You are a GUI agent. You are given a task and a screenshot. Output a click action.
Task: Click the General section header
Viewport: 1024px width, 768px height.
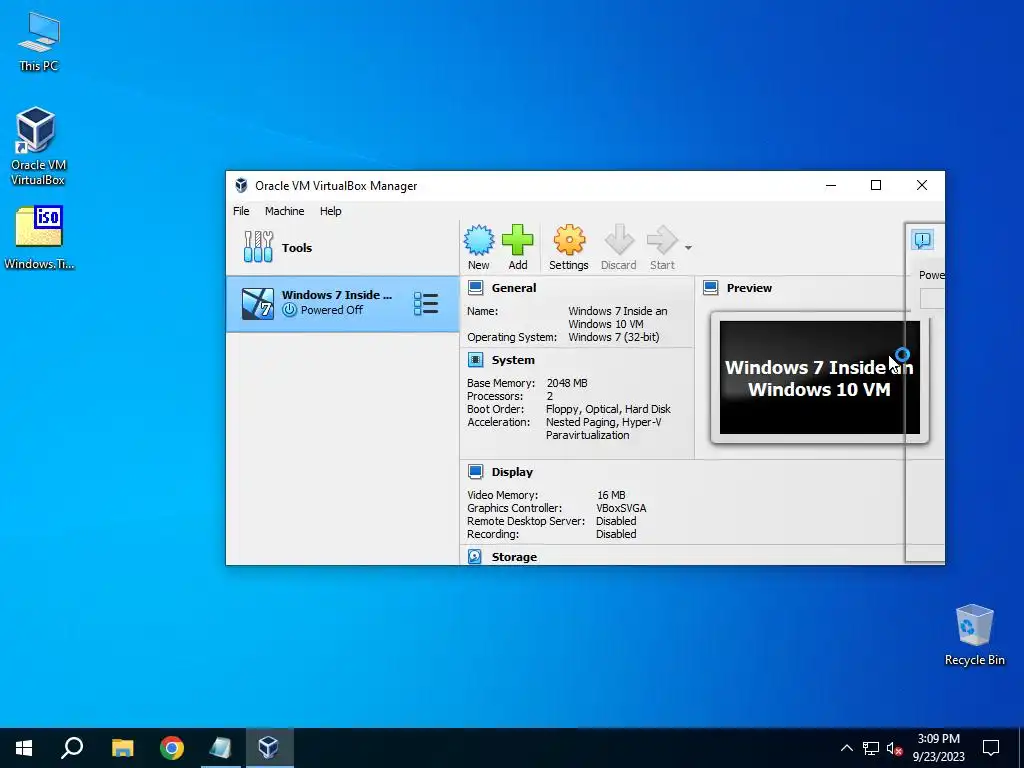click(513, 288)
